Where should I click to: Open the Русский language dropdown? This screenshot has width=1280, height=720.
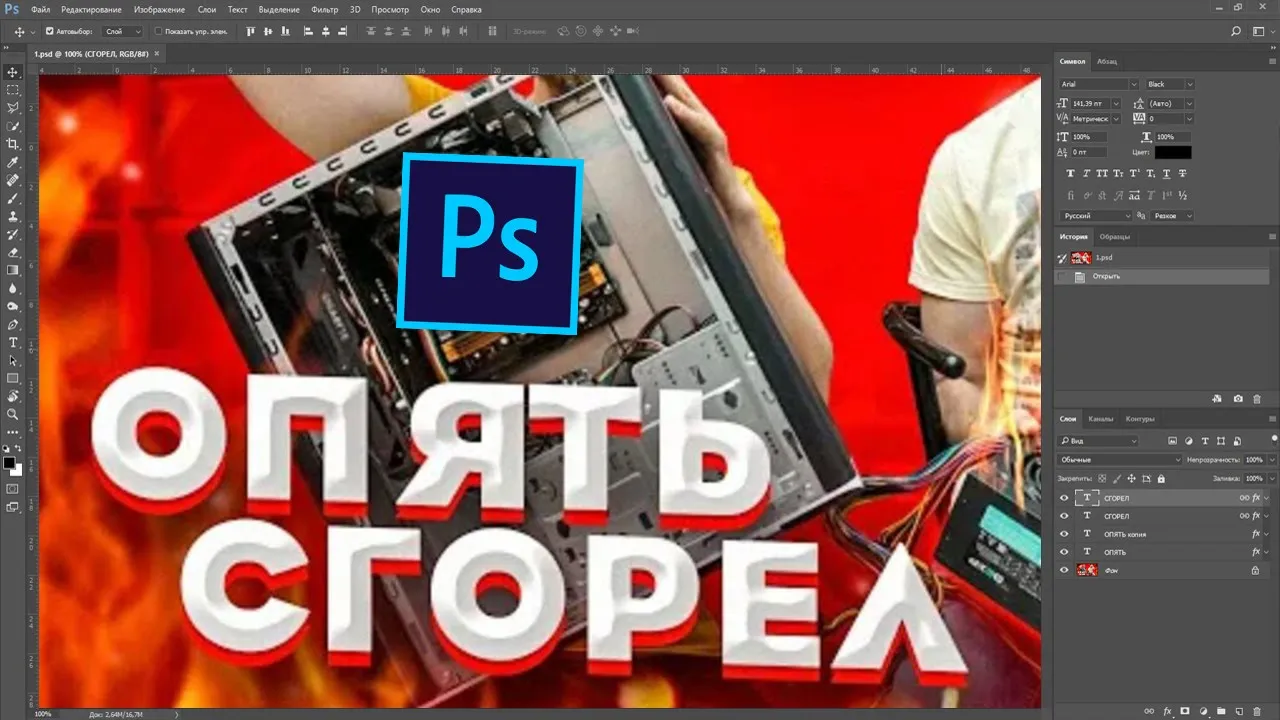1096,216
